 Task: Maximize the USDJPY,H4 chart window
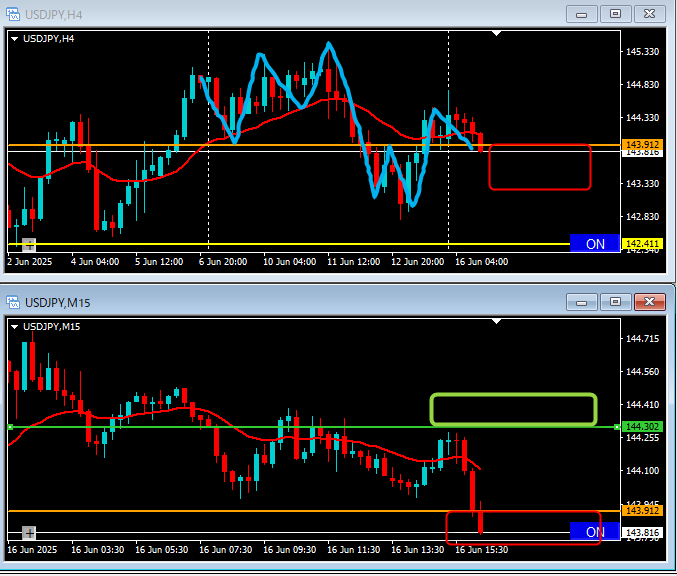[615, 14]
